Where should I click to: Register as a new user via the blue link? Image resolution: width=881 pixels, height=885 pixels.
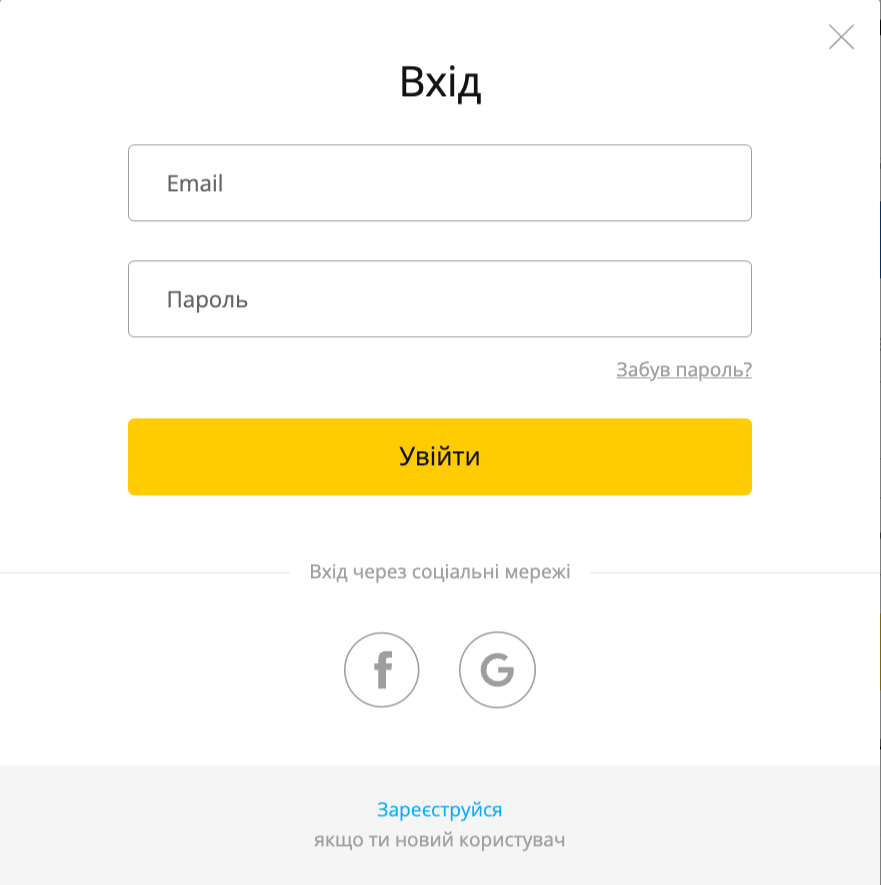439,810
